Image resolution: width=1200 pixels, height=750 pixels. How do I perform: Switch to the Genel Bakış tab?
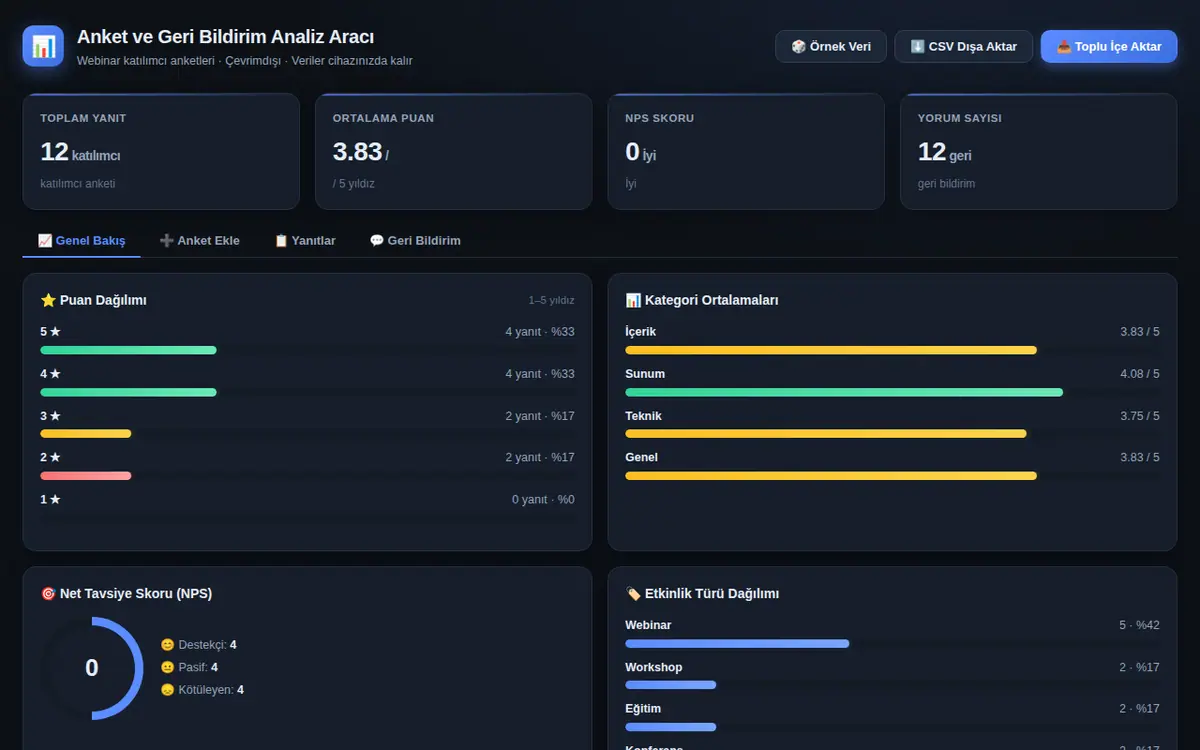pos(82,240)
